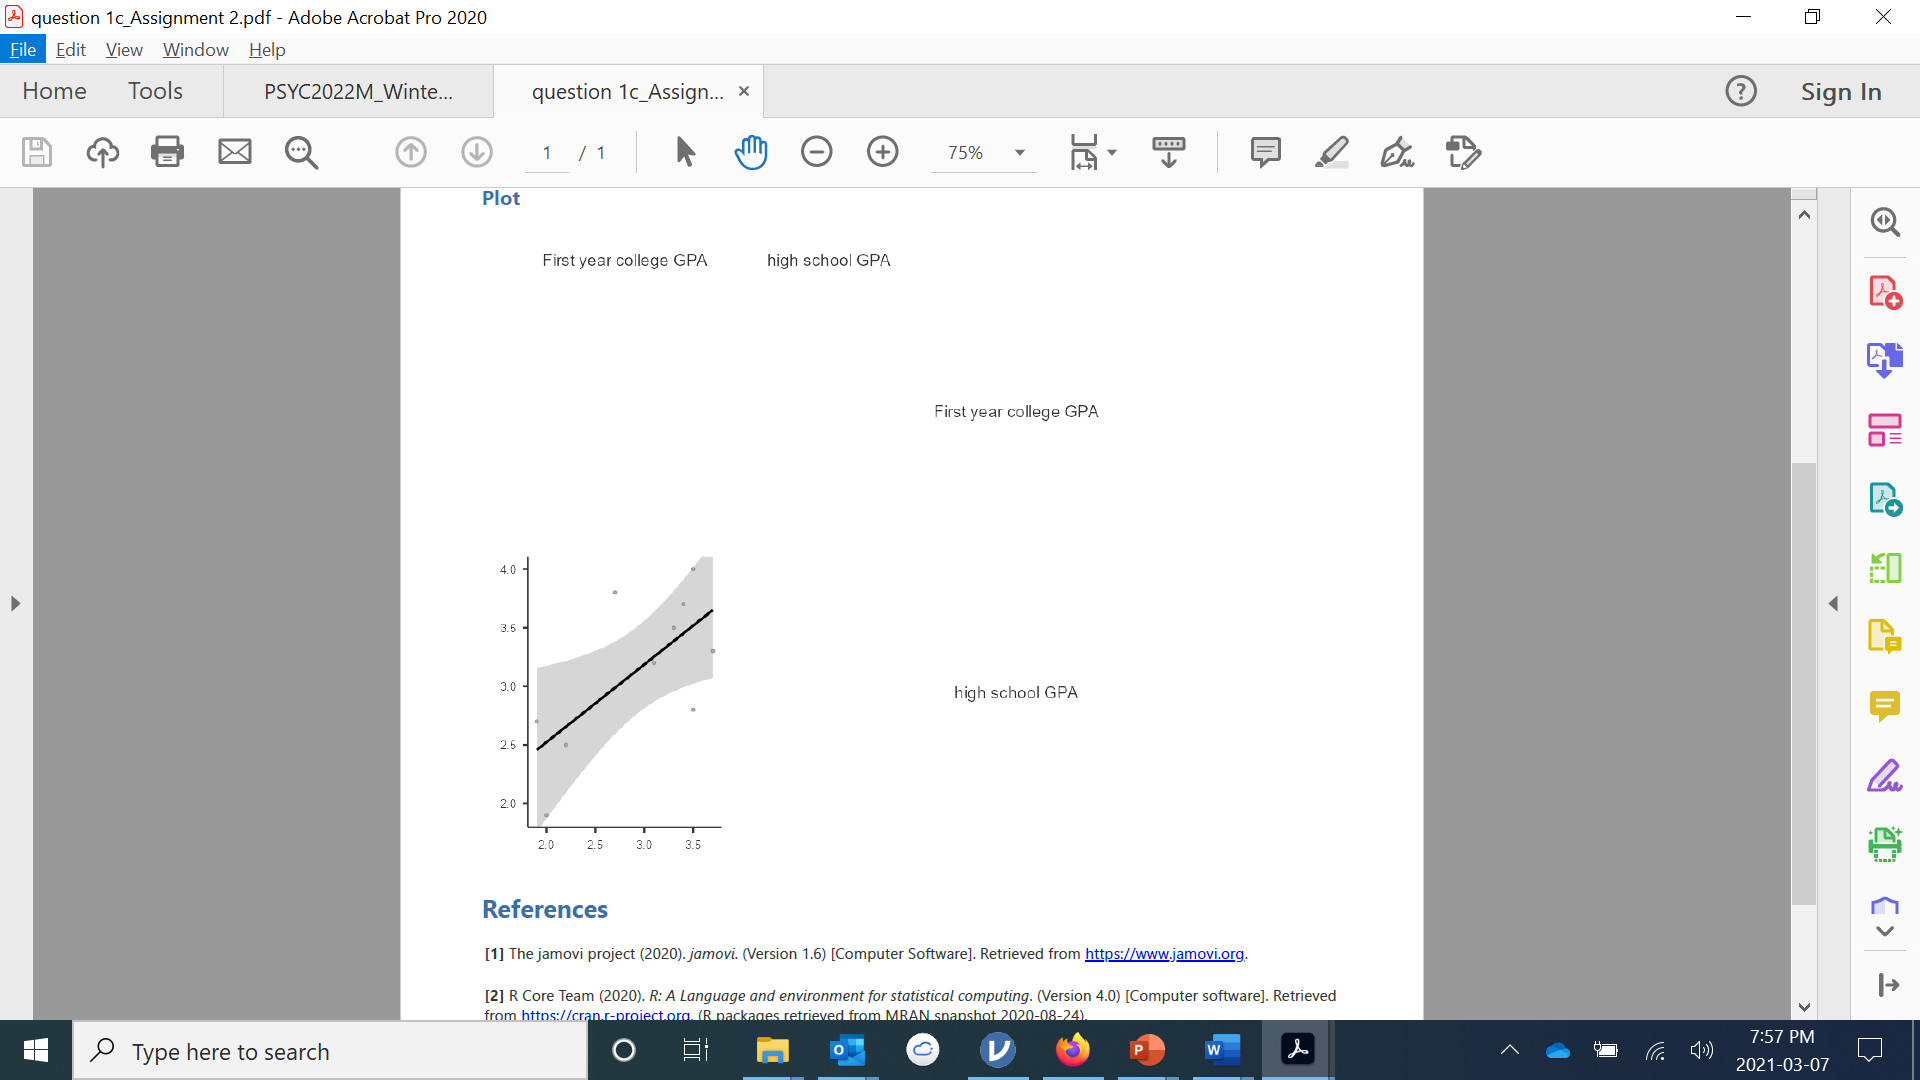
Task: Click the Sign In button
Action: [1840, 91]
